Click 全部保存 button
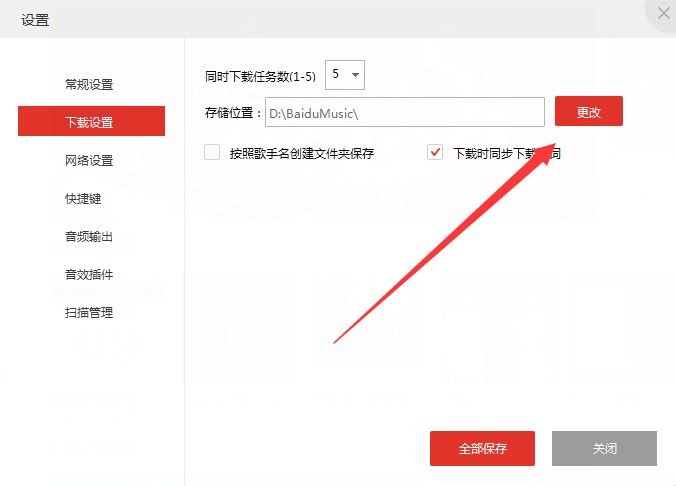Image resolution: width=676 pixels, height=486 pixels. point(482,448)
